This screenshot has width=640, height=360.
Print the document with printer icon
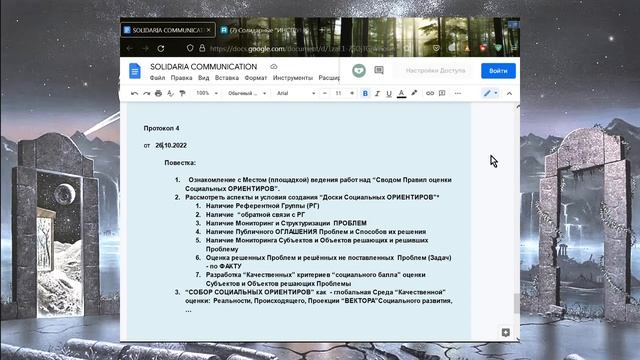pyautogui.click(x=158, y=93)
